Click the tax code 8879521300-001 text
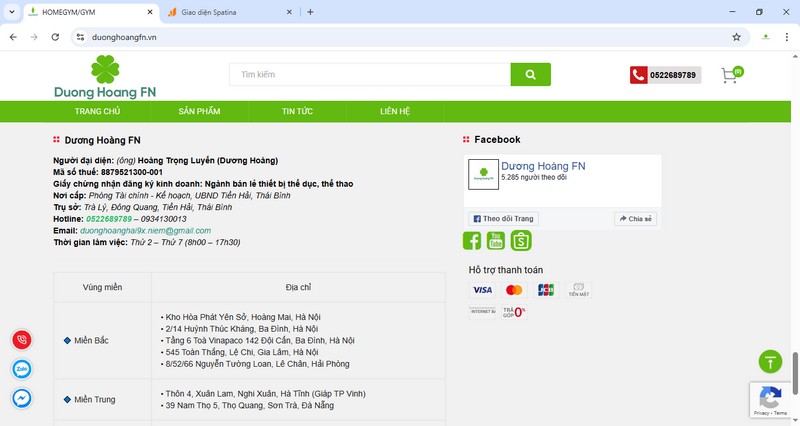800x426 pixels. tap(132, 172)
